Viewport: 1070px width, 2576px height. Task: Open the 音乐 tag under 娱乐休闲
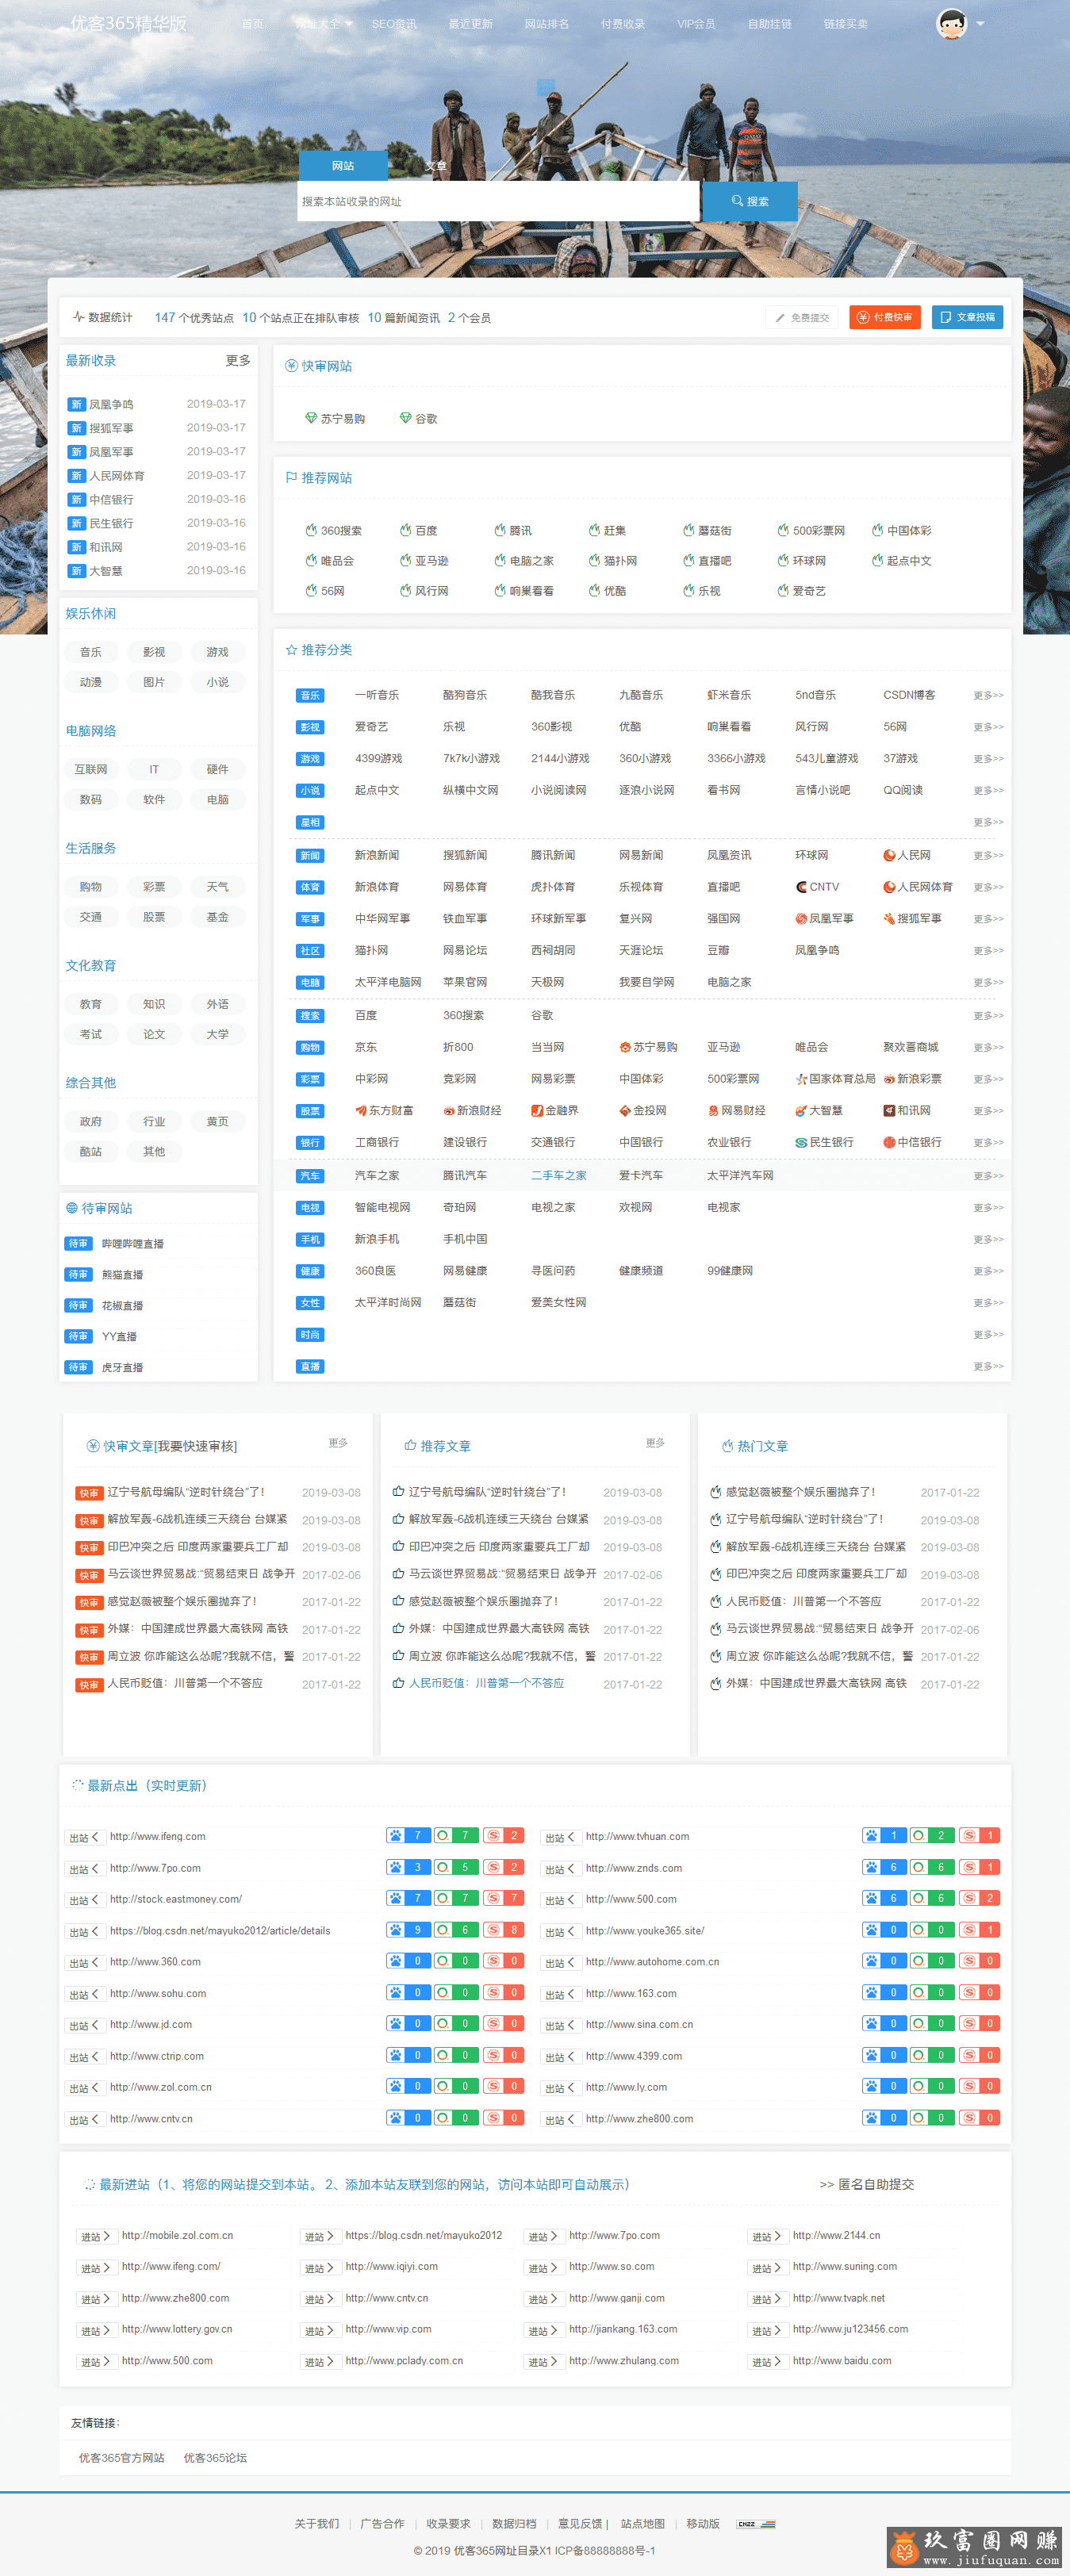[x=91, y=652]
